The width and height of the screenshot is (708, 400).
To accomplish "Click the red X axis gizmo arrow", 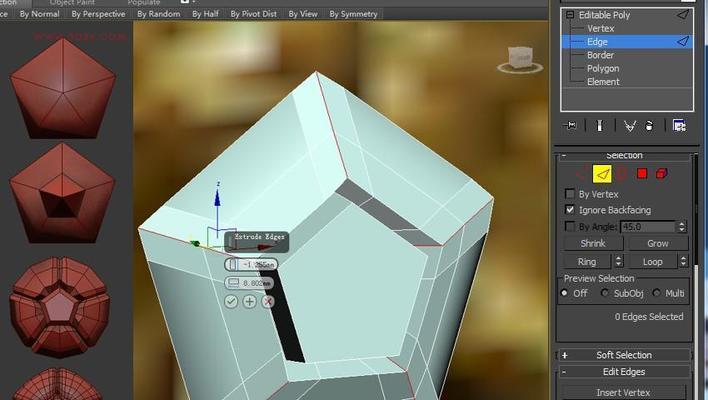I will pos(265,247).
